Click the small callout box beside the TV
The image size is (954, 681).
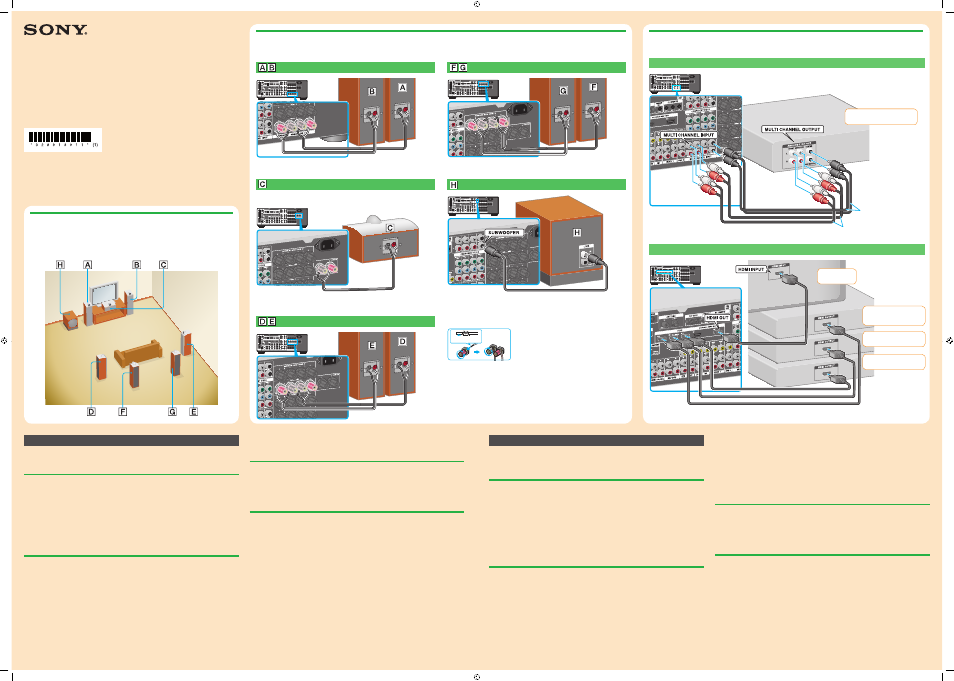click(x=837, y=276)
